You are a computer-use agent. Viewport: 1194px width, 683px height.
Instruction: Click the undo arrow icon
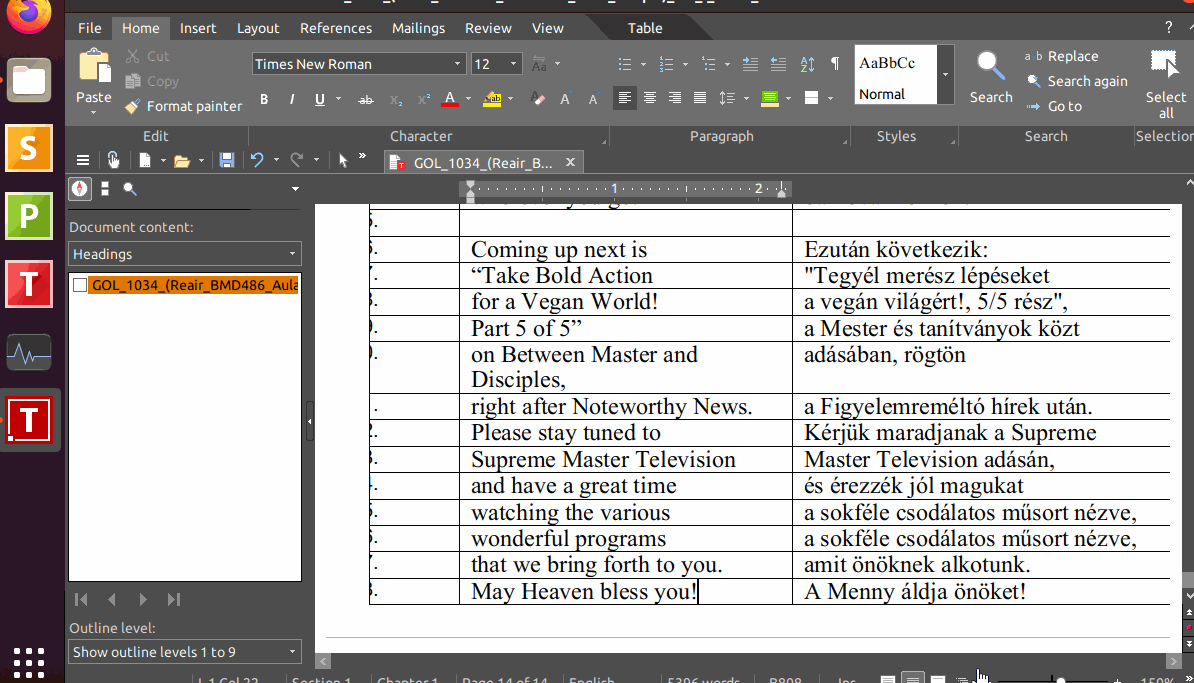click(257, 160)
